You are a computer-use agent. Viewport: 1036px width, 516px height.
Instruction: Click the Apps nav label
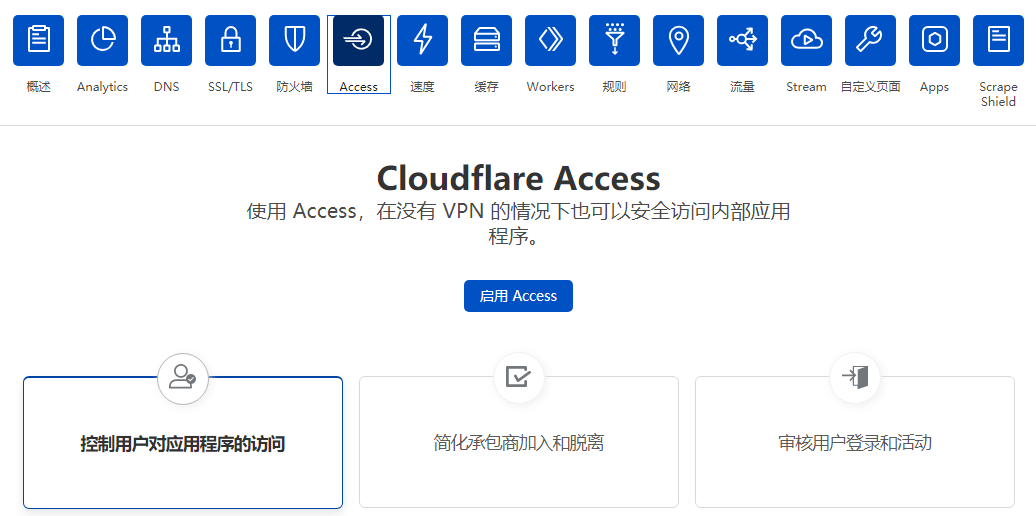pos(934,87)
